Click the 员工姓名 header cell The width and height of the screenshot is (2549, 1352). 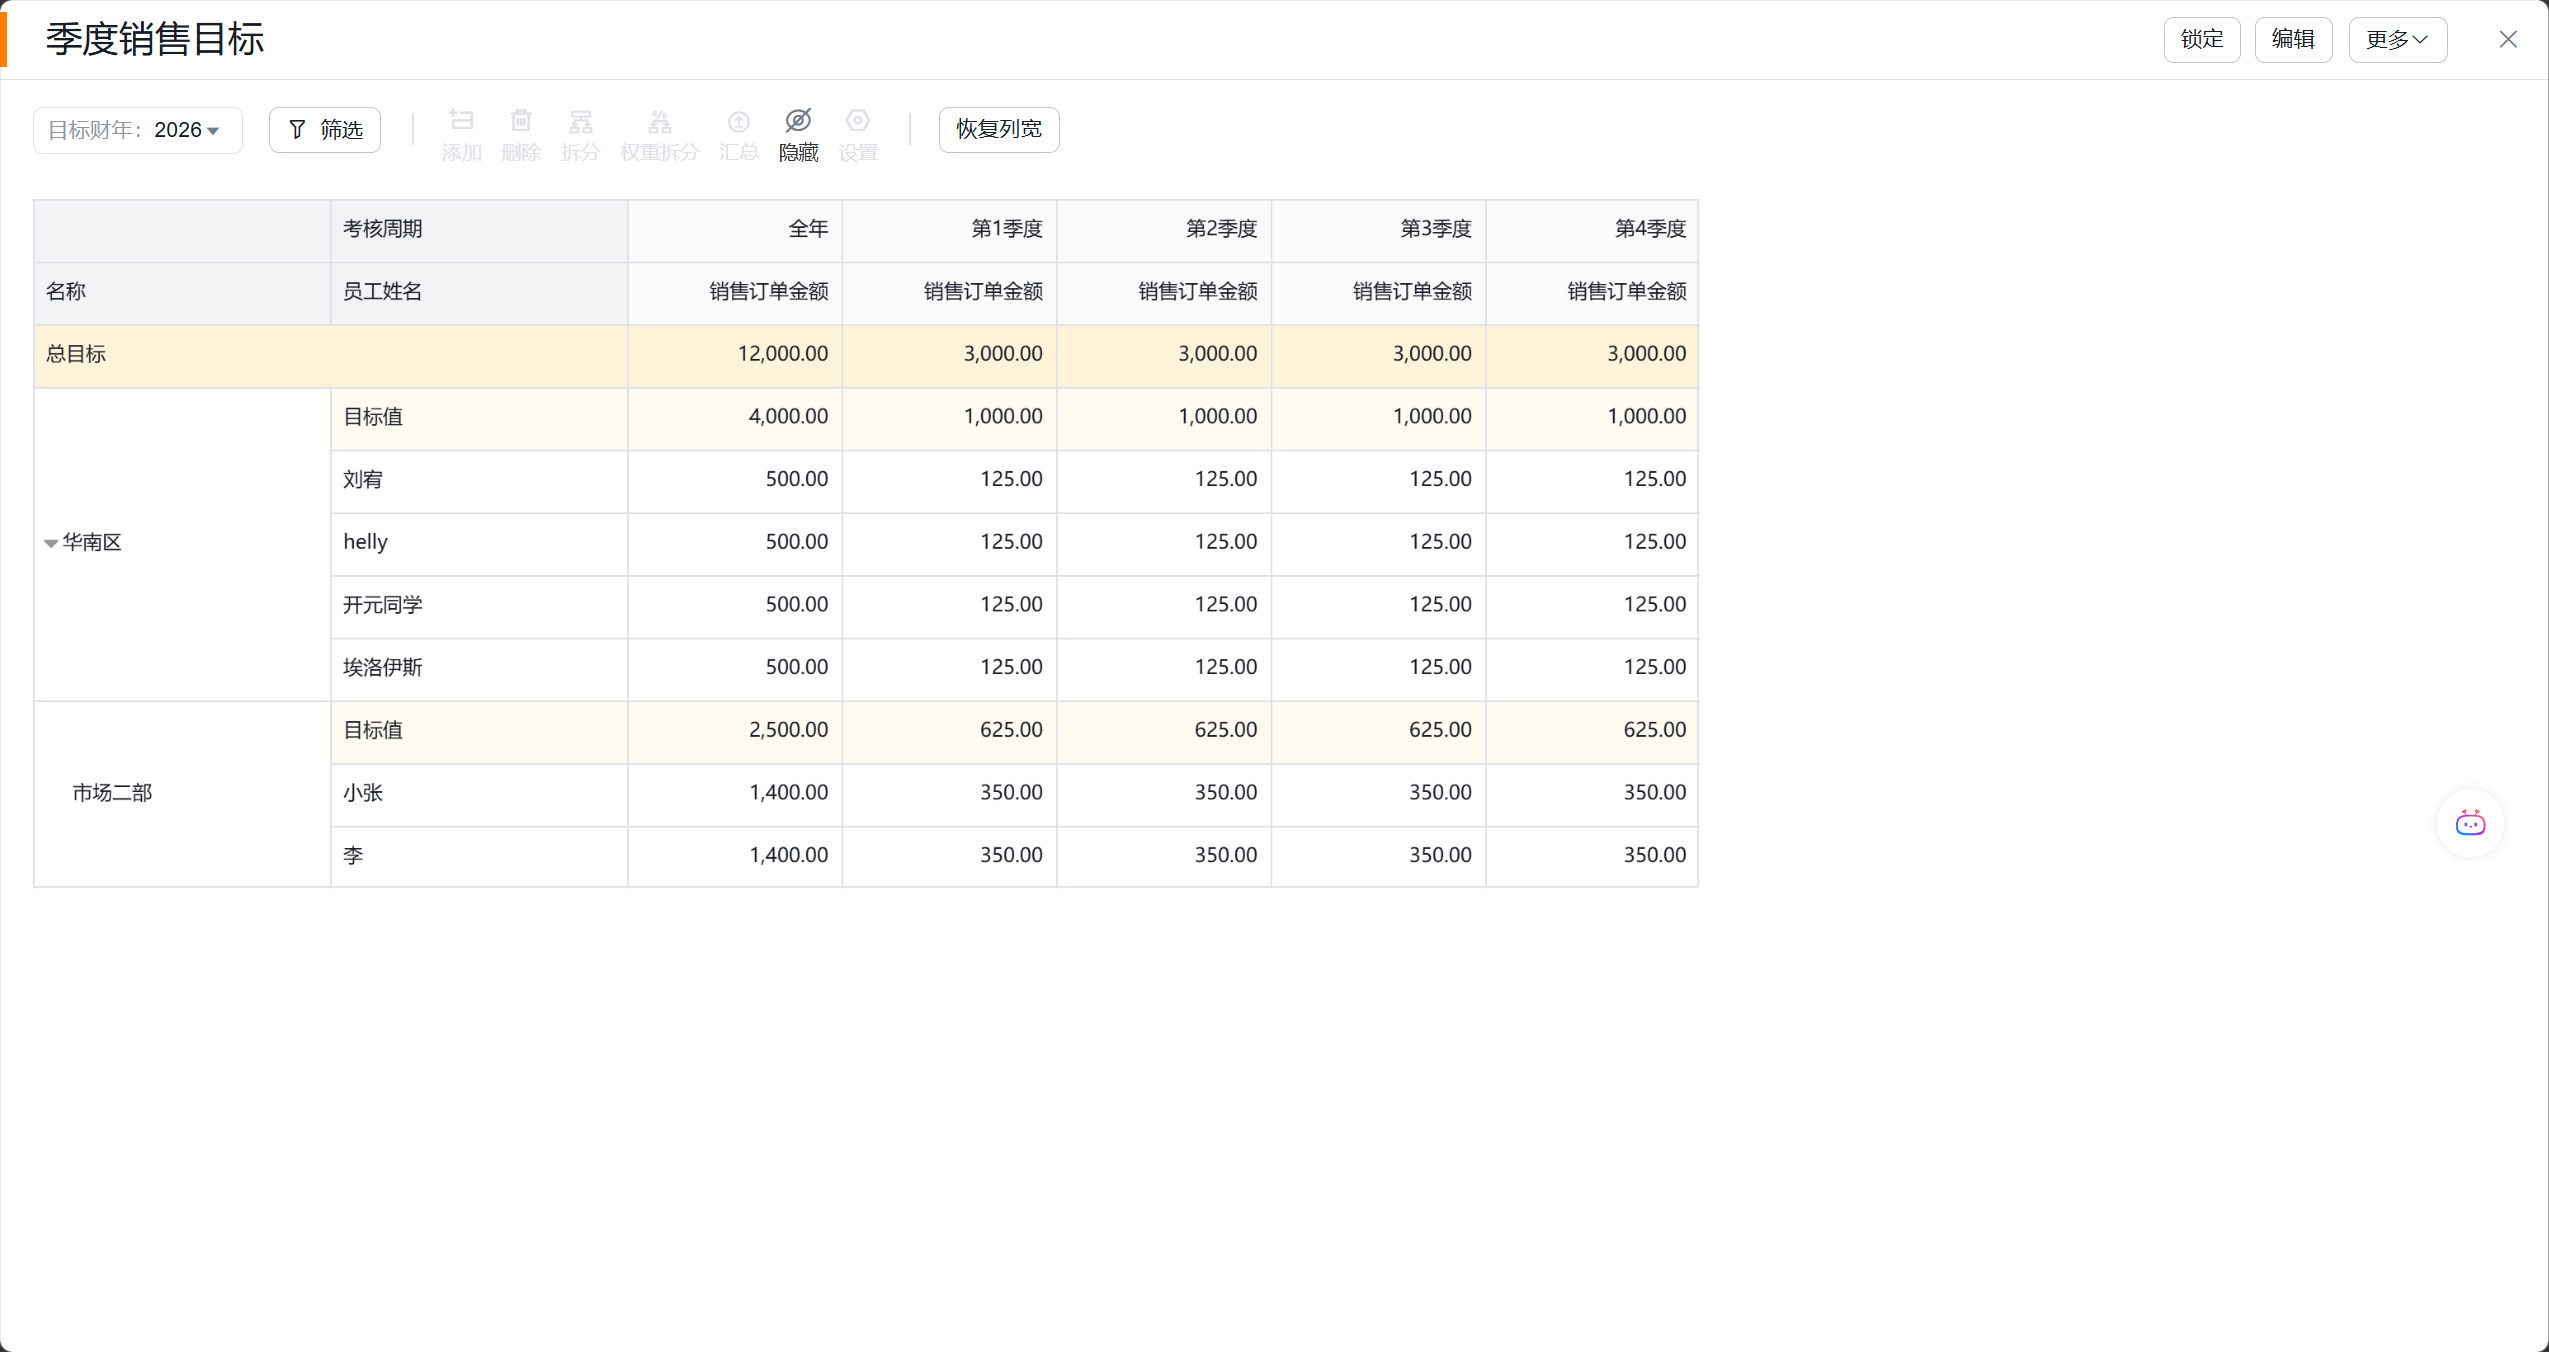[x=479, y=292]
